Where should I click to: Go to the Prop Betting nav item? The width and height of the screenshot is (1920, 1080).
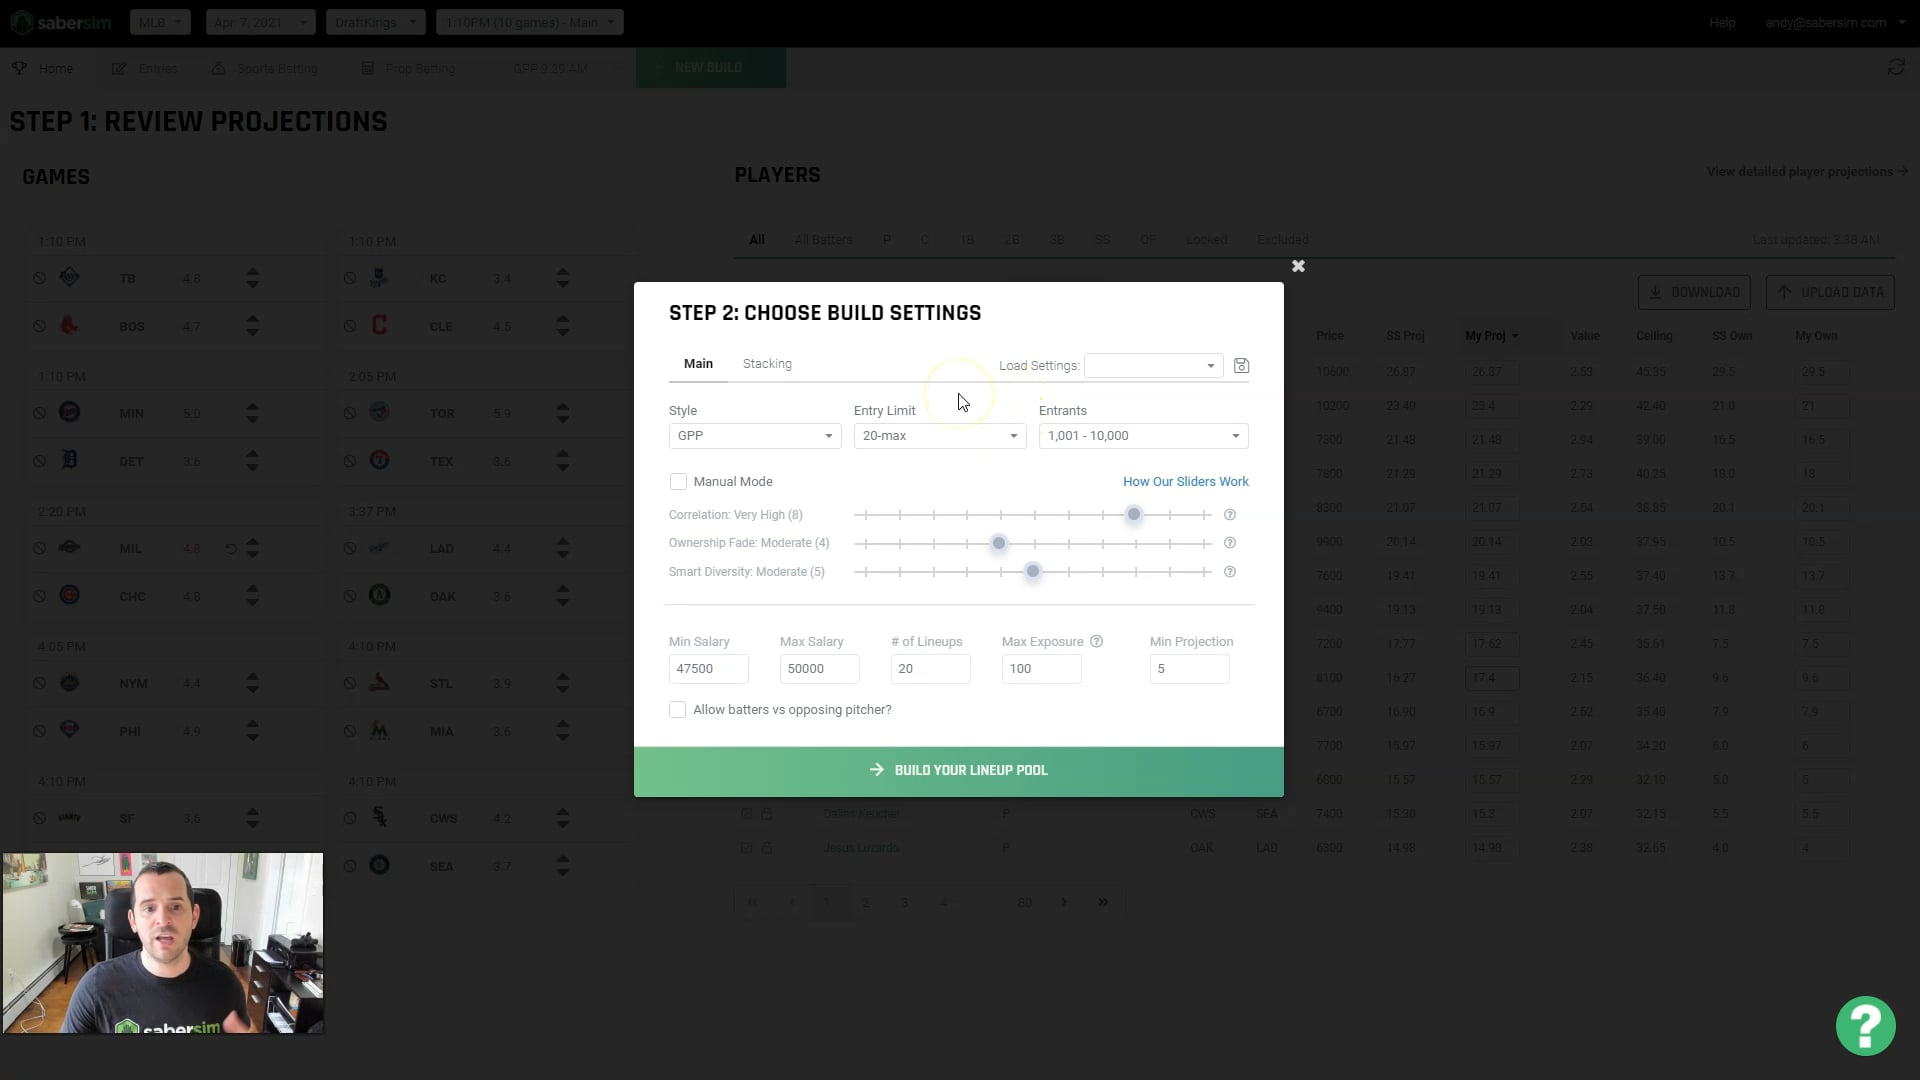408,69
